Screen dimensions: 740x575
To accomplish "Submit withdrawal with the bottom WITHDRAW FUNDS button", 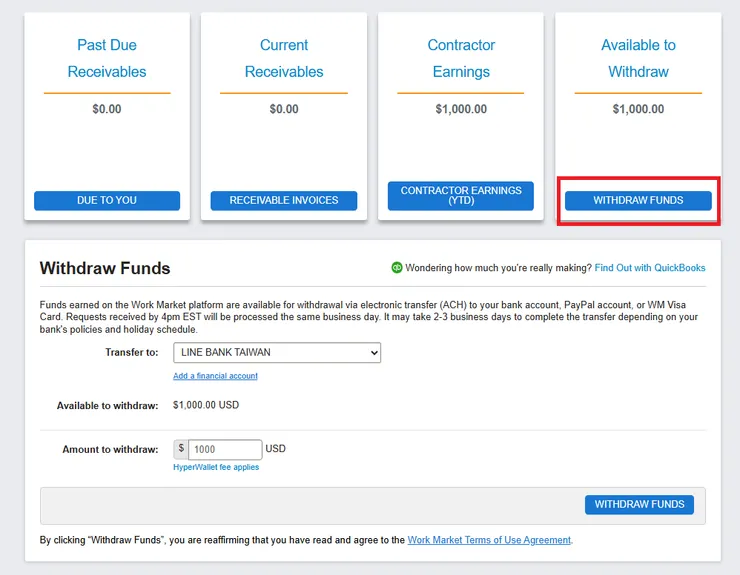I will tap(639, 504).
